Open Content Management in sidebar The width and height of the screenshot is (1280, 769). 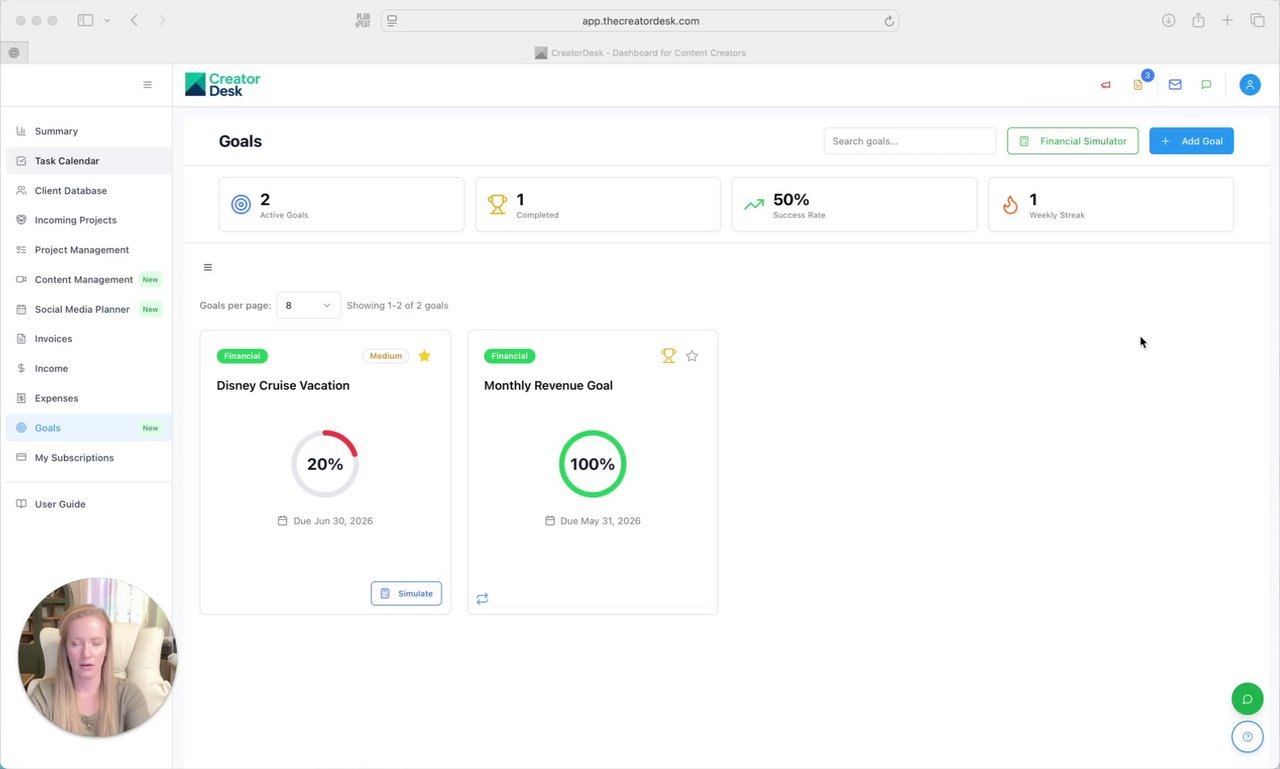coord(87,279)
